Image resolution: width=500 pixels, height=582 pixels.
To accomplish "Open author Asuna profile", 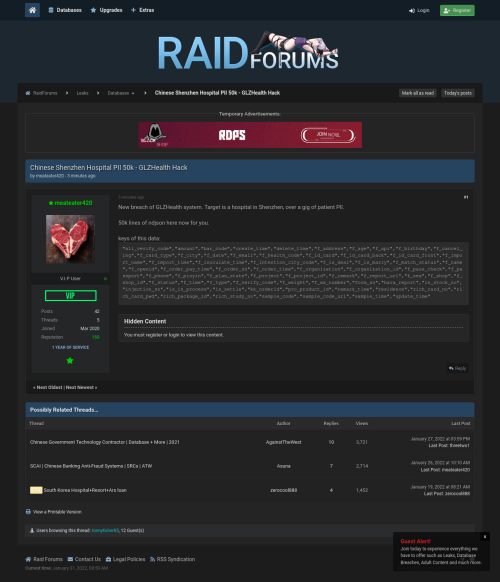I will point(283,466).
